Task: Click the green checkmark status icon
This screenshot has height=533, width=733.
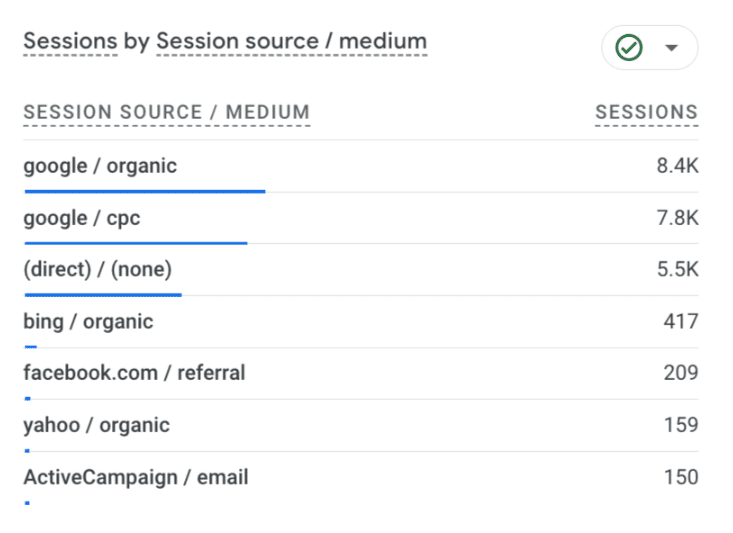Action: (x=629, y=48)
